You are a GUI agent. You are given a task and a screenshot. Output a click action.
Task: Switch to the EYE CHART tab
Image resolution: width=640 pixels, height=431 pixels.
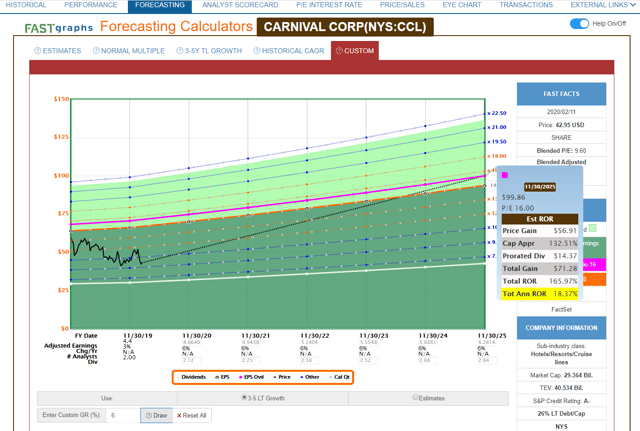click(462, 5)
